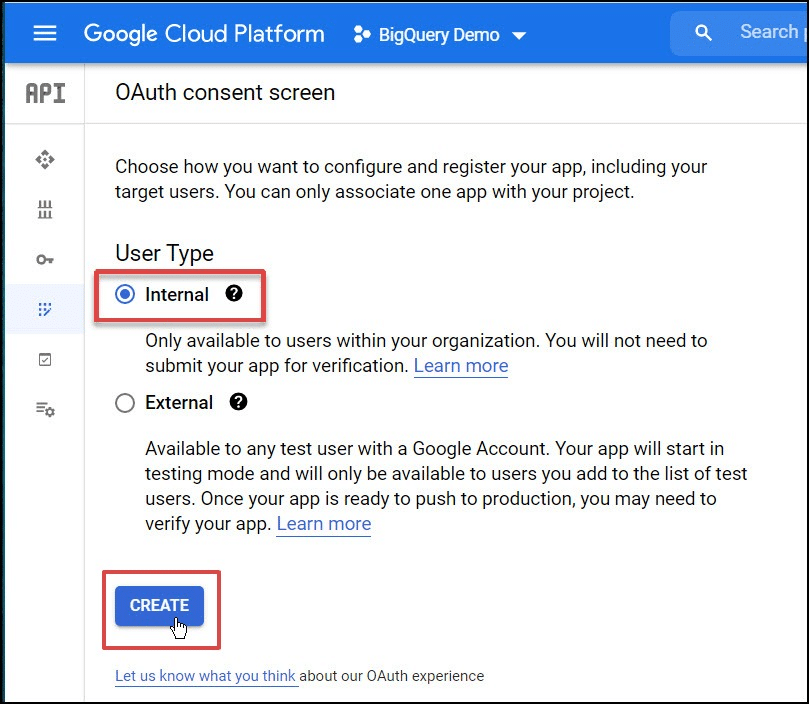809x704 pixels.
Task: Click the search magnifier icon
Action: click(704, 33)
